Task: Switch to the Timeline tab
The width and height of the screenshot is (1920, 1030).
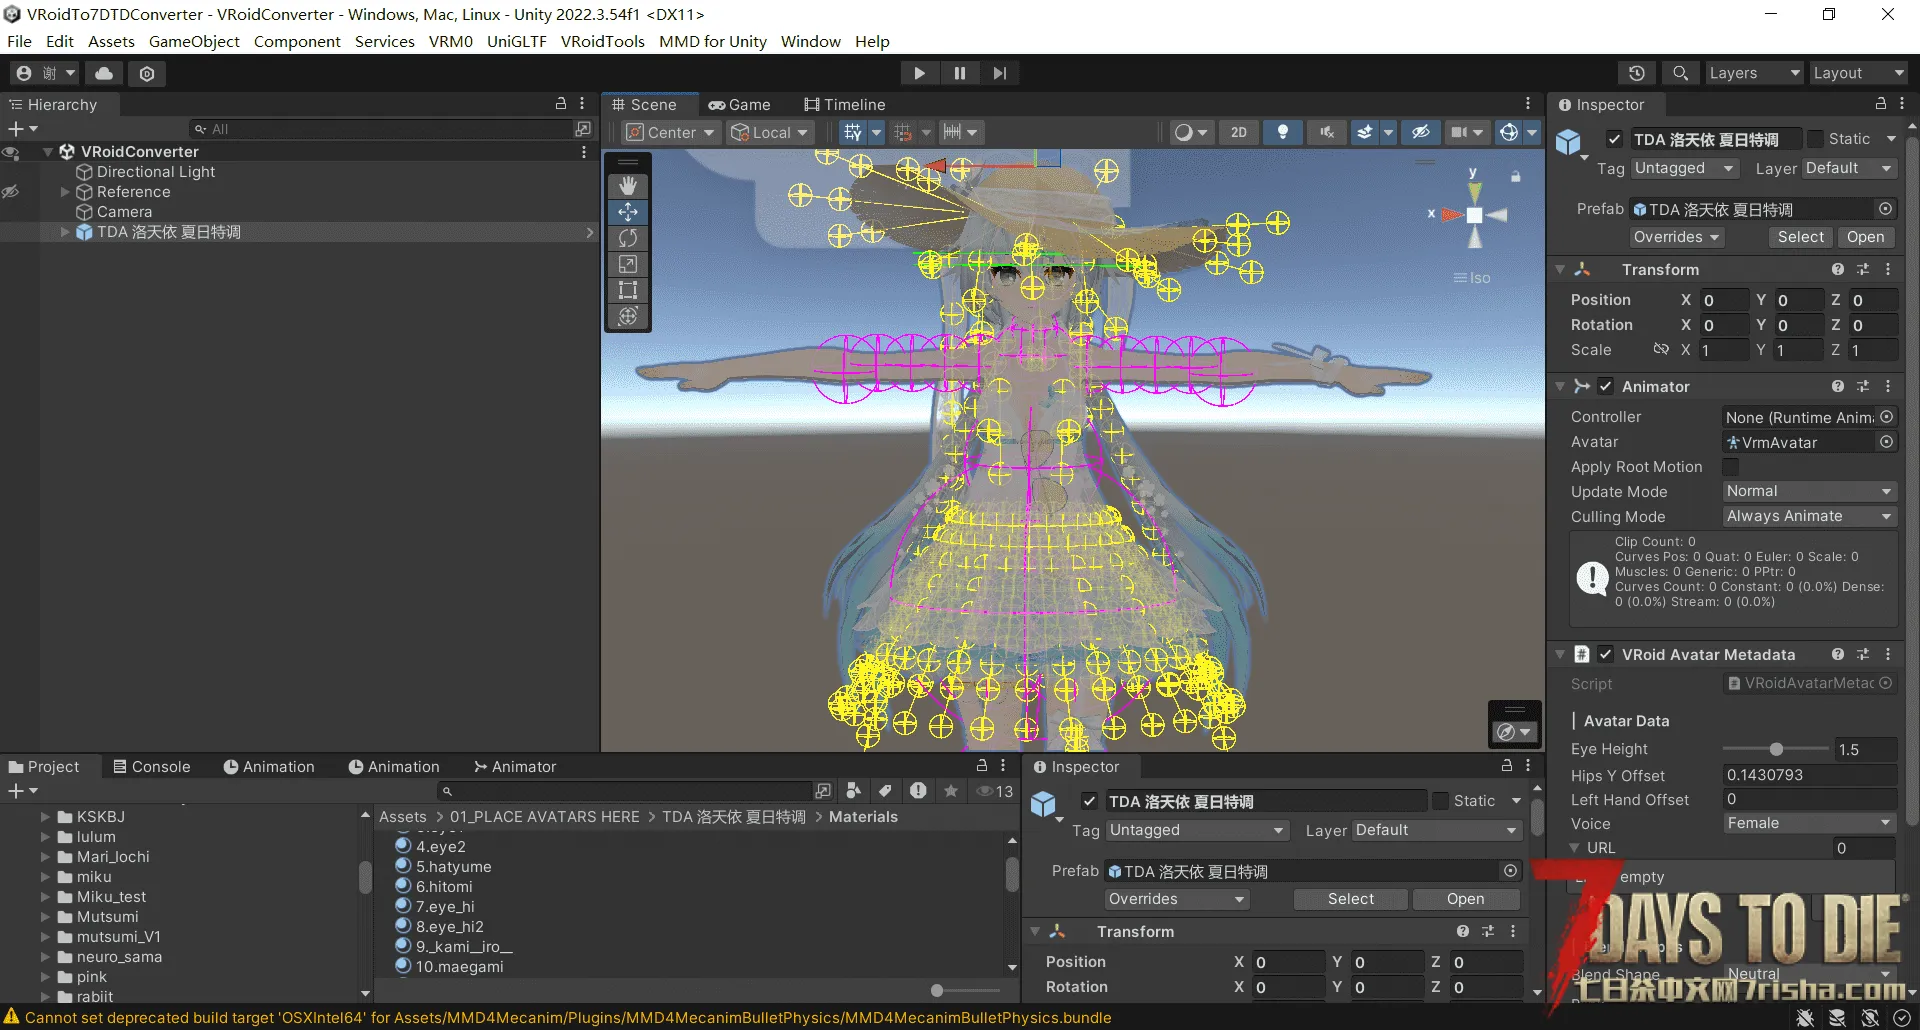Action: tap(845, 104)
